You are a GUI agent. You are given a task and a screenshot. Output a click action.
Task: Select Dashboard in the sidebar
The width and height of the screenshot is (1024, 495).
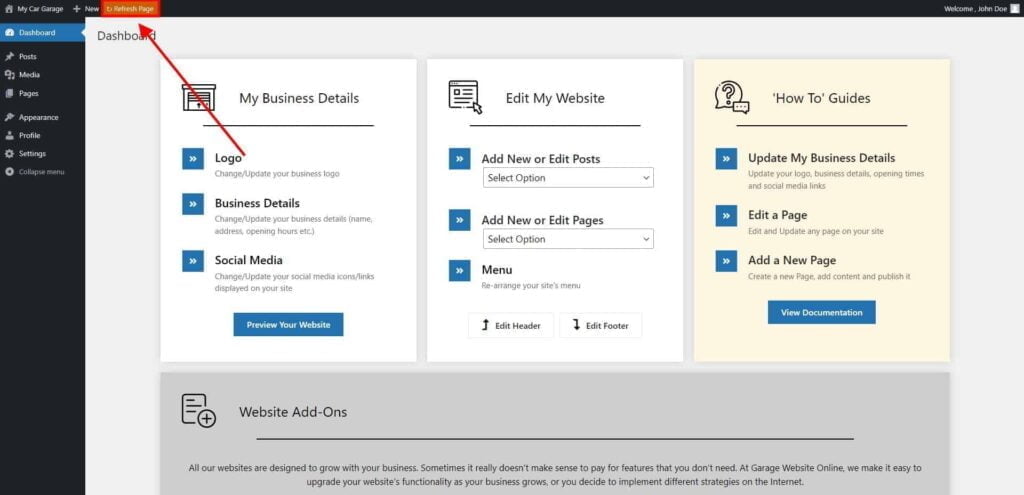(x=42, y=33)
